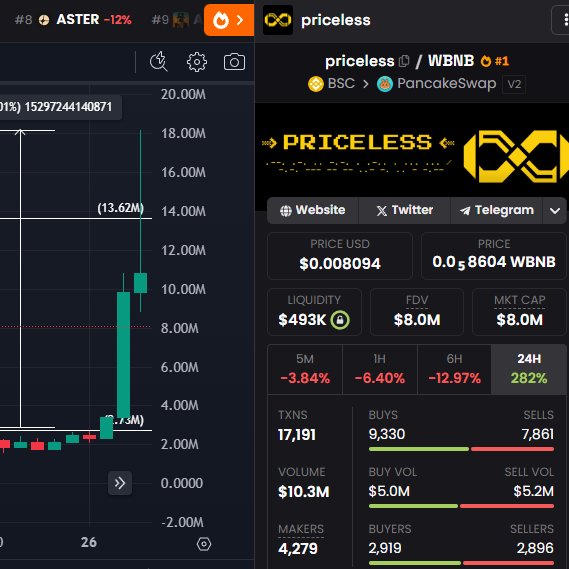Click the buys versus sells ratio bar
The image size is (569, 569).
[x=461, y=449]
